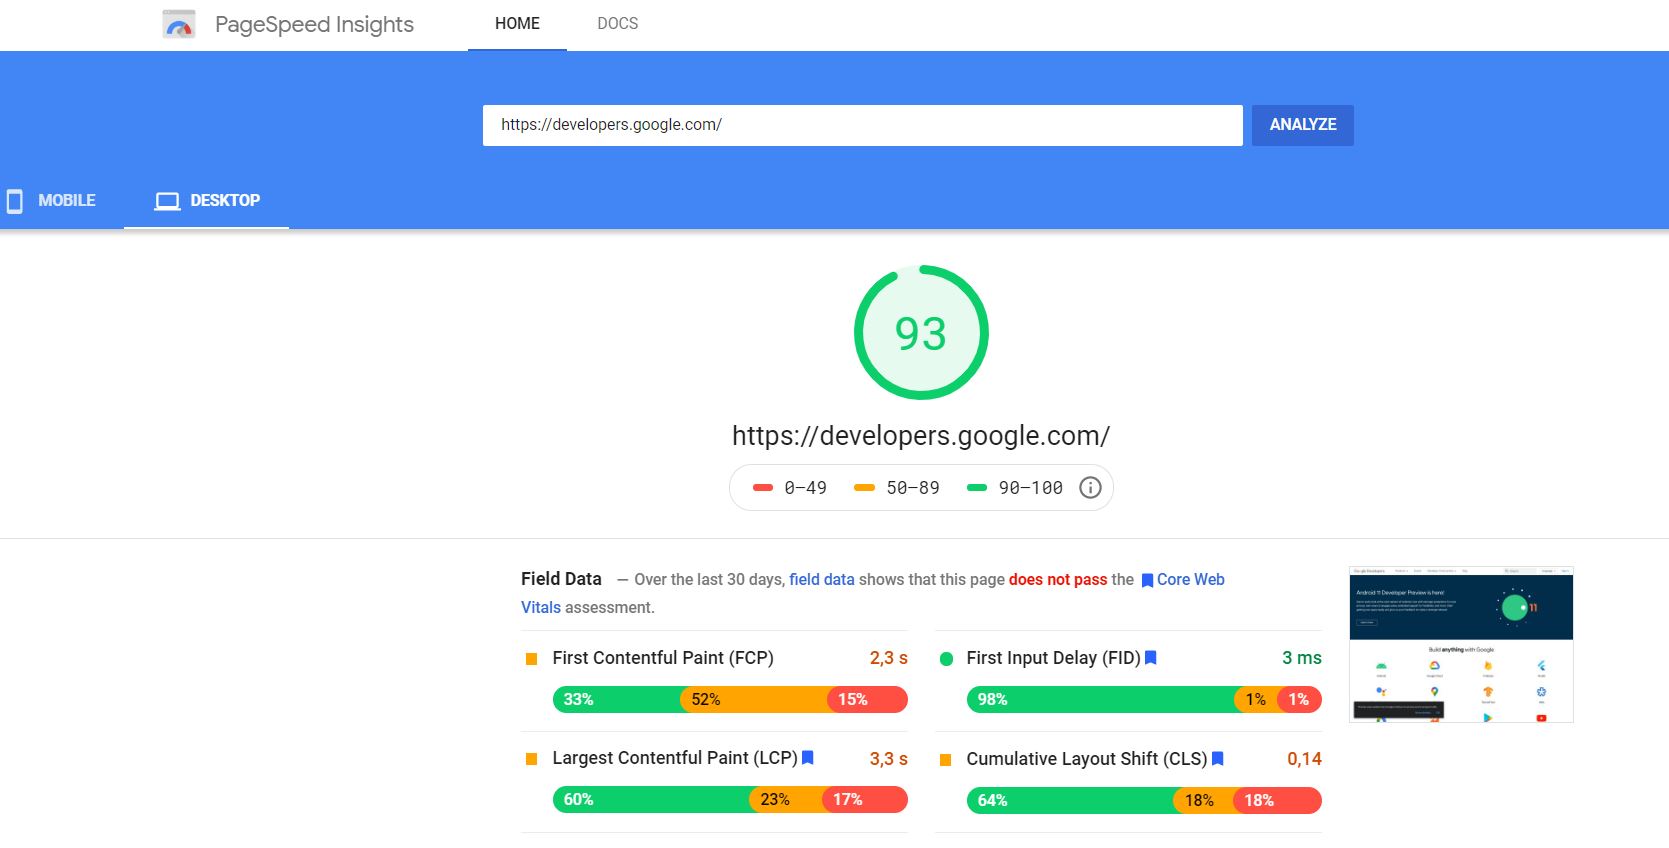The width and height of the screenshot is (1669, 848).
Task: Click the FCP orange 52% bar segment
Action: (754, 699)
